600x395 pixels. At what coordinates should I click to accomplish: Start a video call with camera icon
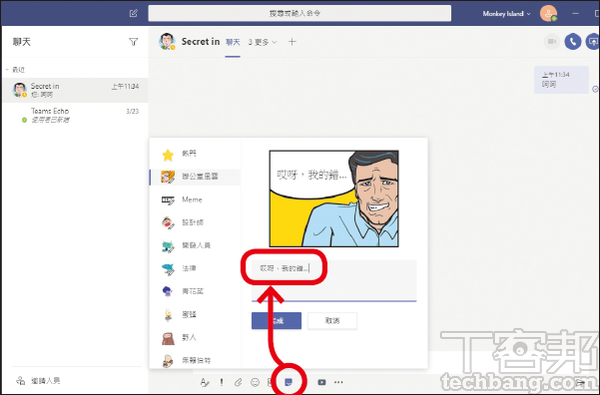pos(552,42)
